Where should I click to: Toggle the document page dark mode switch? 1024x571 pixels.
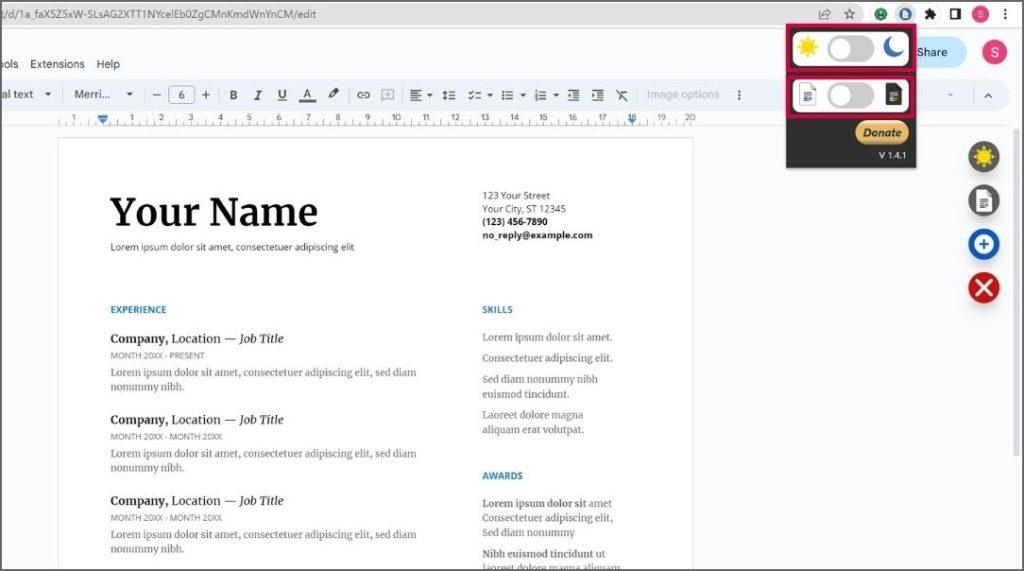pos(850,95)
